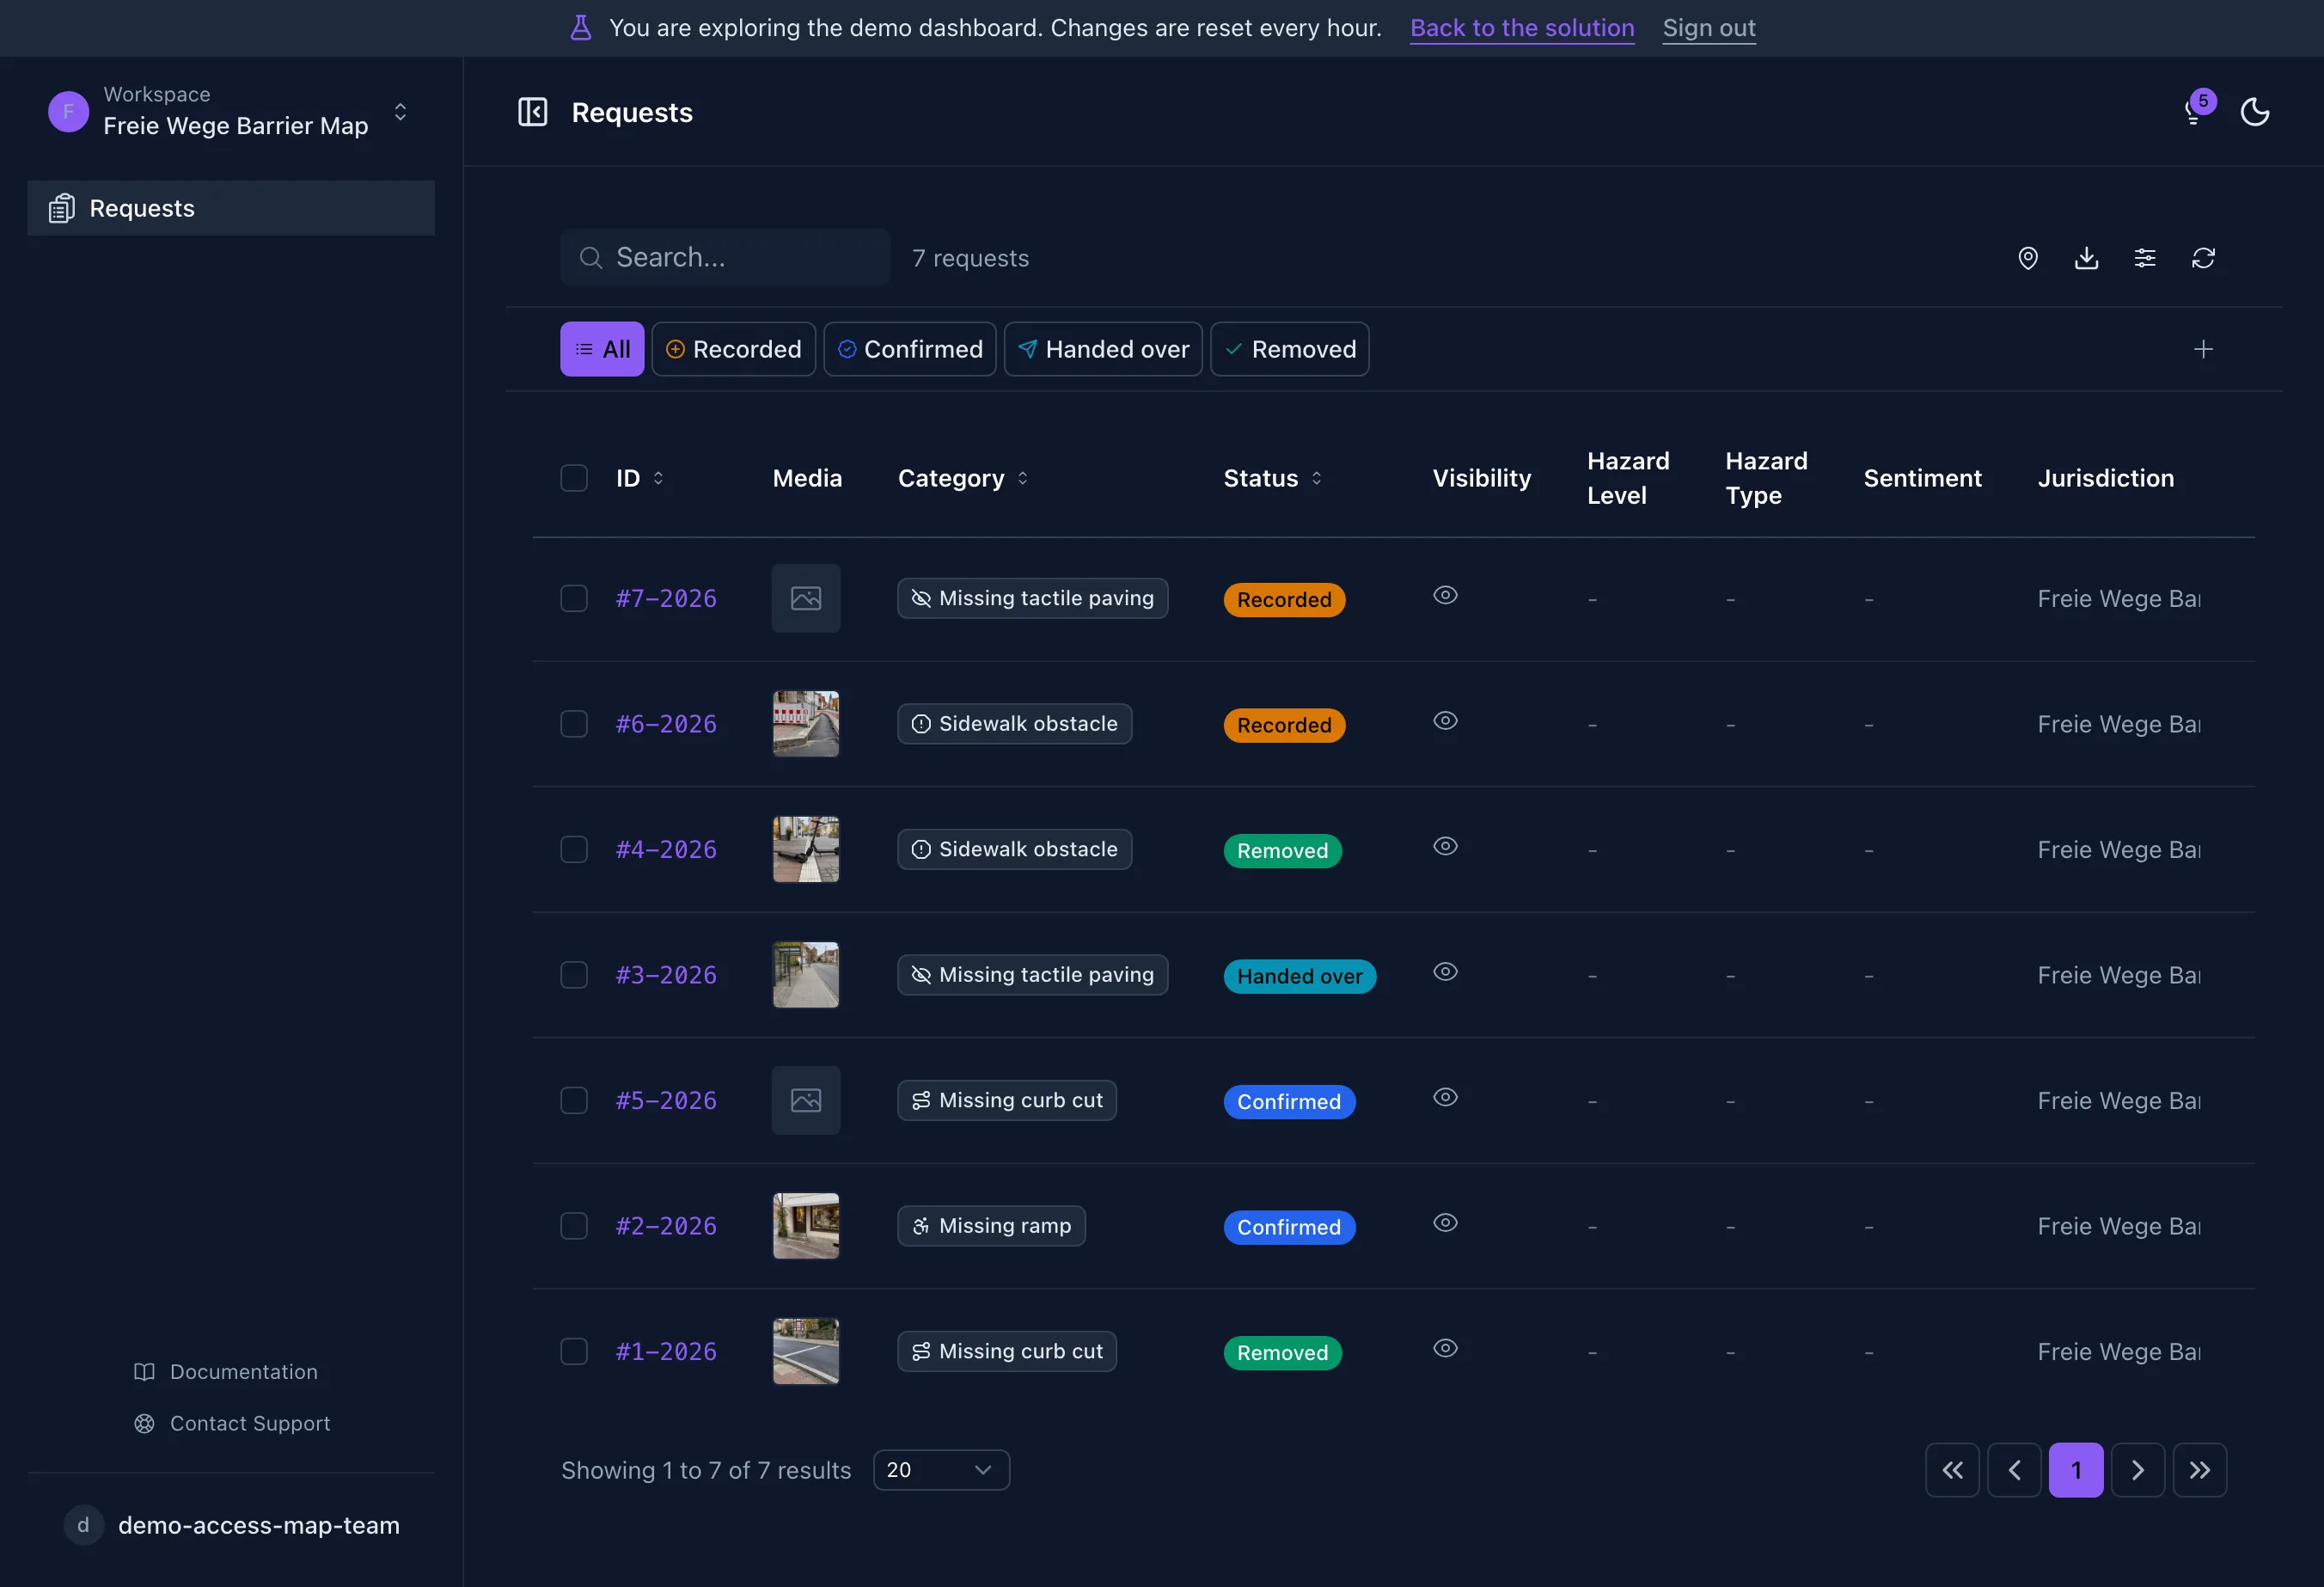Select all rows via header checkbox
2324x1587 pixels.
click(574, 478)
